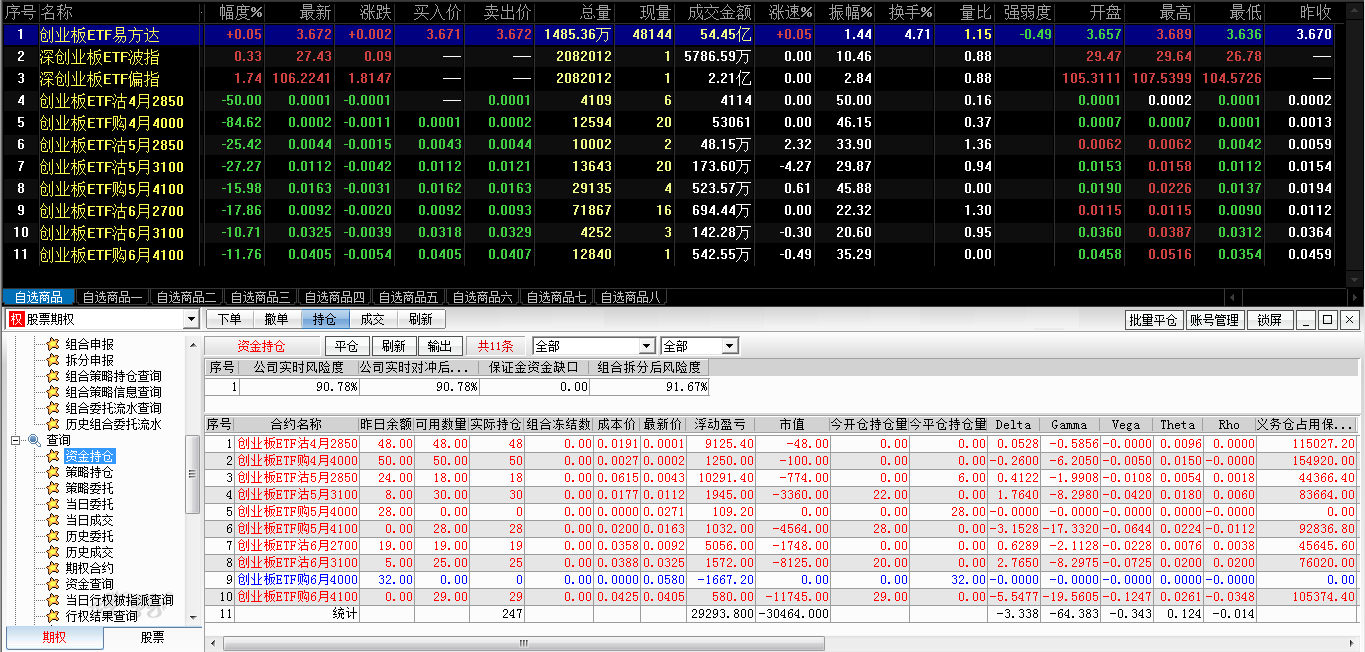1365x652 pixels.
Task: Click the star icon beside 策略持仓
Action: point(53,472)
